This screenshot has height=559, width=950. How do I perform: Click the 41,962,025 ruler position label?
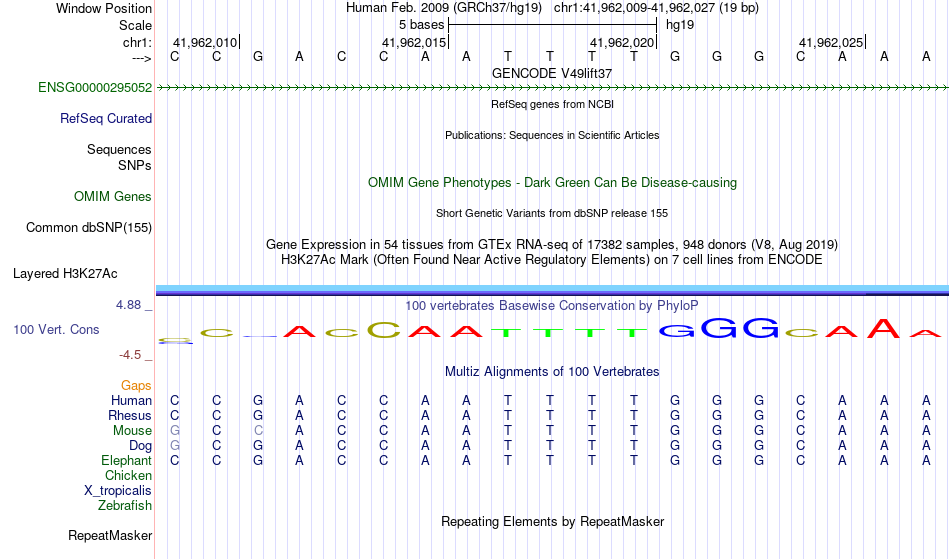point(831,43)
